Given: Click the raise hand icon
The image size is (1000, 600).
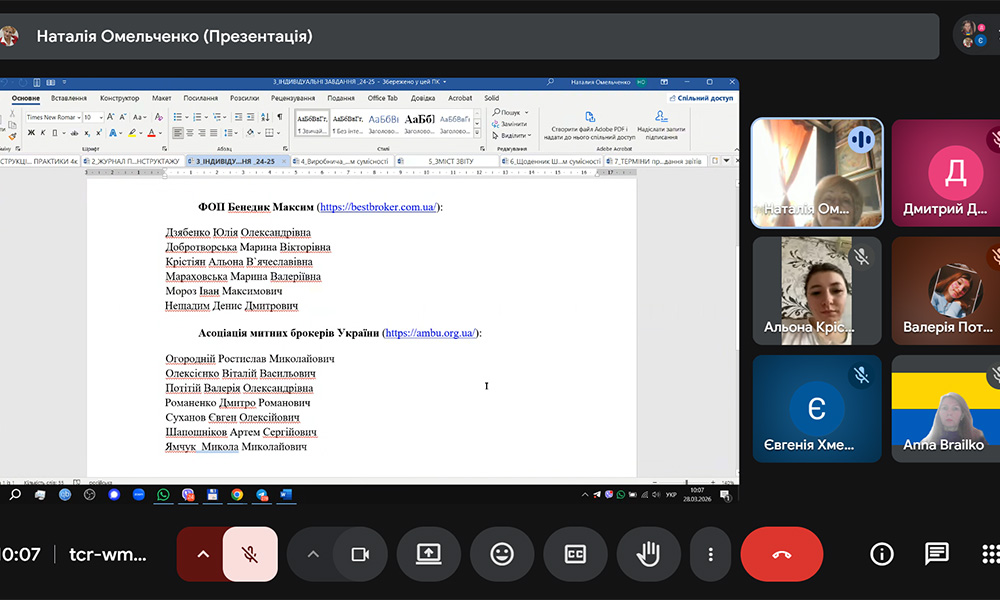Looking at the screenshot, I should (x=648, y=554).
